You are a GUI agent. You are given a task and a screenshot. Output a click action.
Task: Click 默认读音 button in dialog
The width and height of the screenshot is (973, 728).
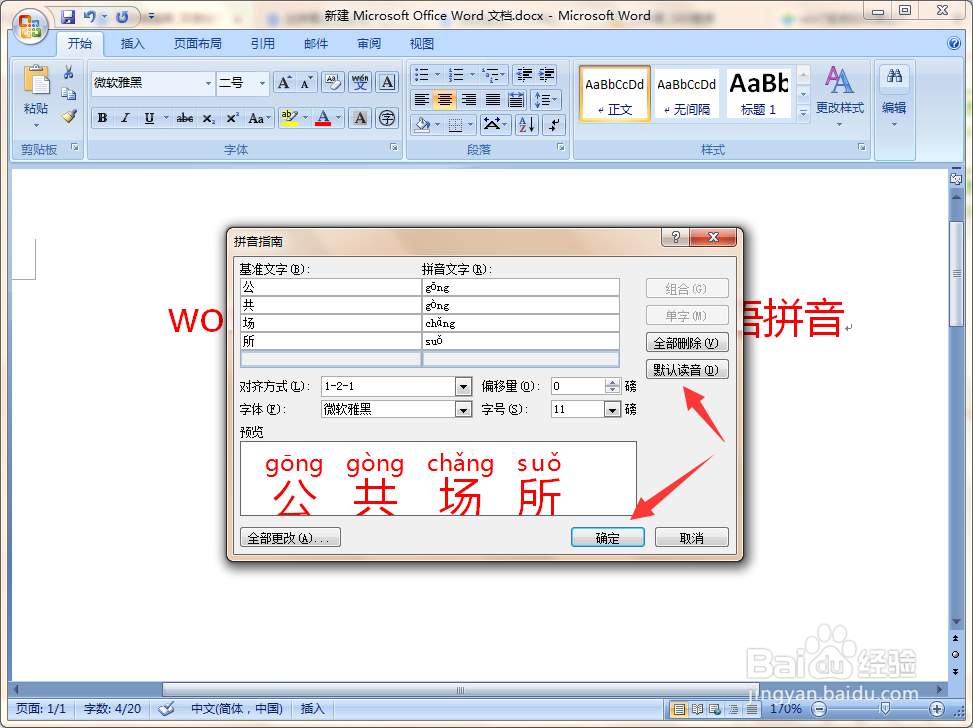(687, 370)
